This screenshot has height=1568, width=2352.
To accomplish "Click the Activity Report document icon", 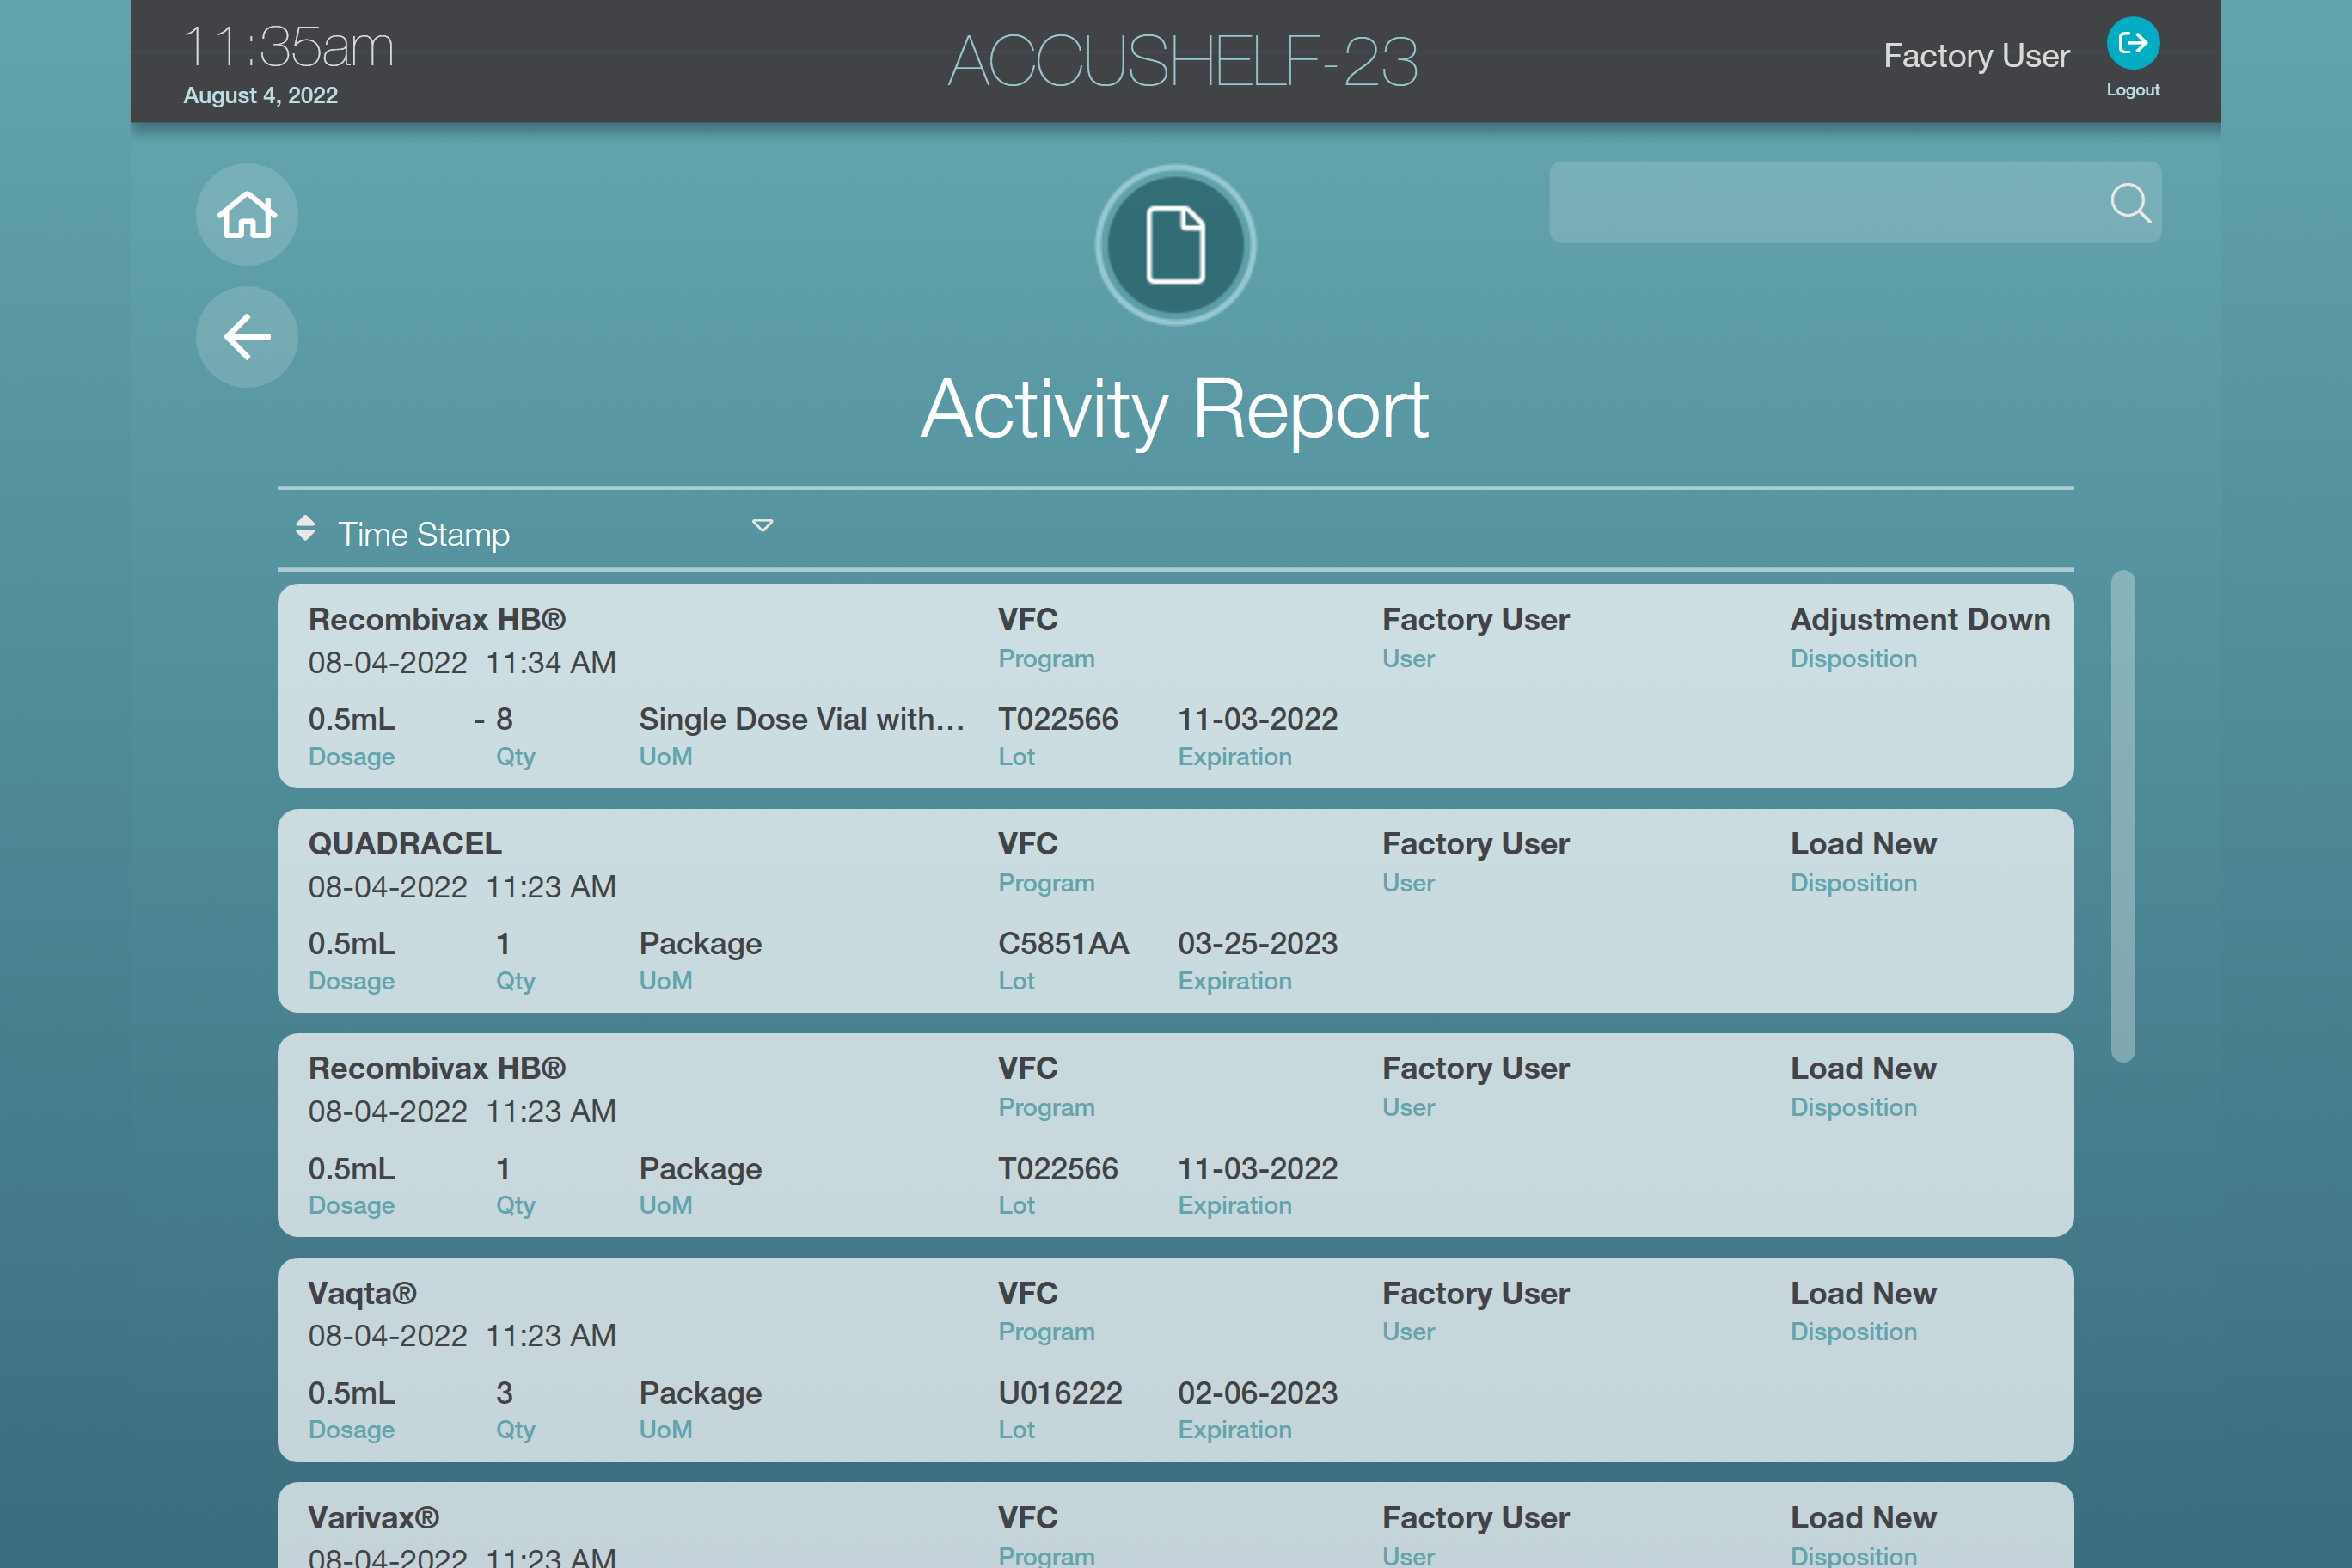I will (1175, 245).
